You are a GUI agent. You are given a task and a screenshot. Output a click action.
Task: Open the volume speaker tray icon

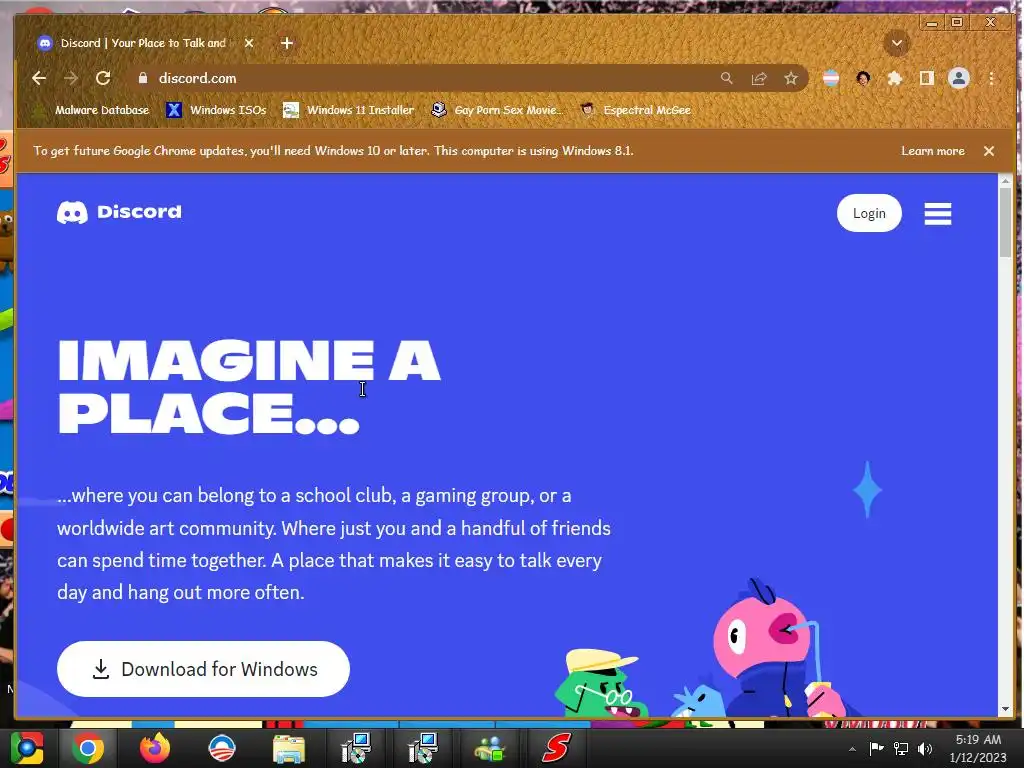[x=925, y=748]
